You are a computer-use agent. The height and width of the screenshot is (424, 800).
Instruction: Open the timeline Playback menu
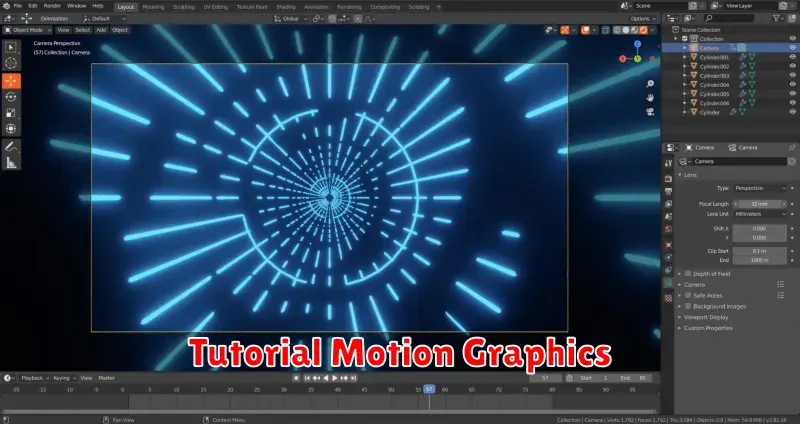pyautogui.click(x=35, y=378)
